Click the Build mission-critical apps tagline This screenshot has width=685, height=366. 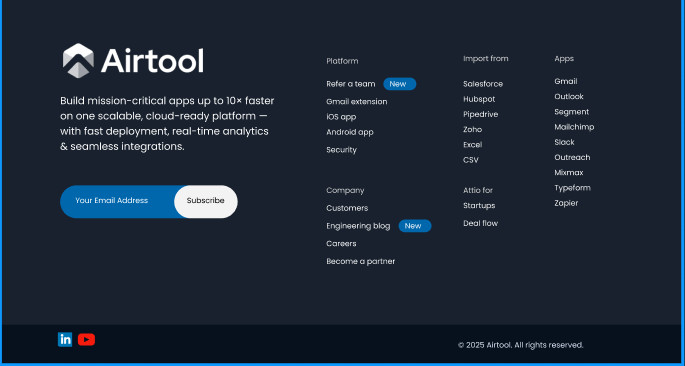[x=167, y=124]
